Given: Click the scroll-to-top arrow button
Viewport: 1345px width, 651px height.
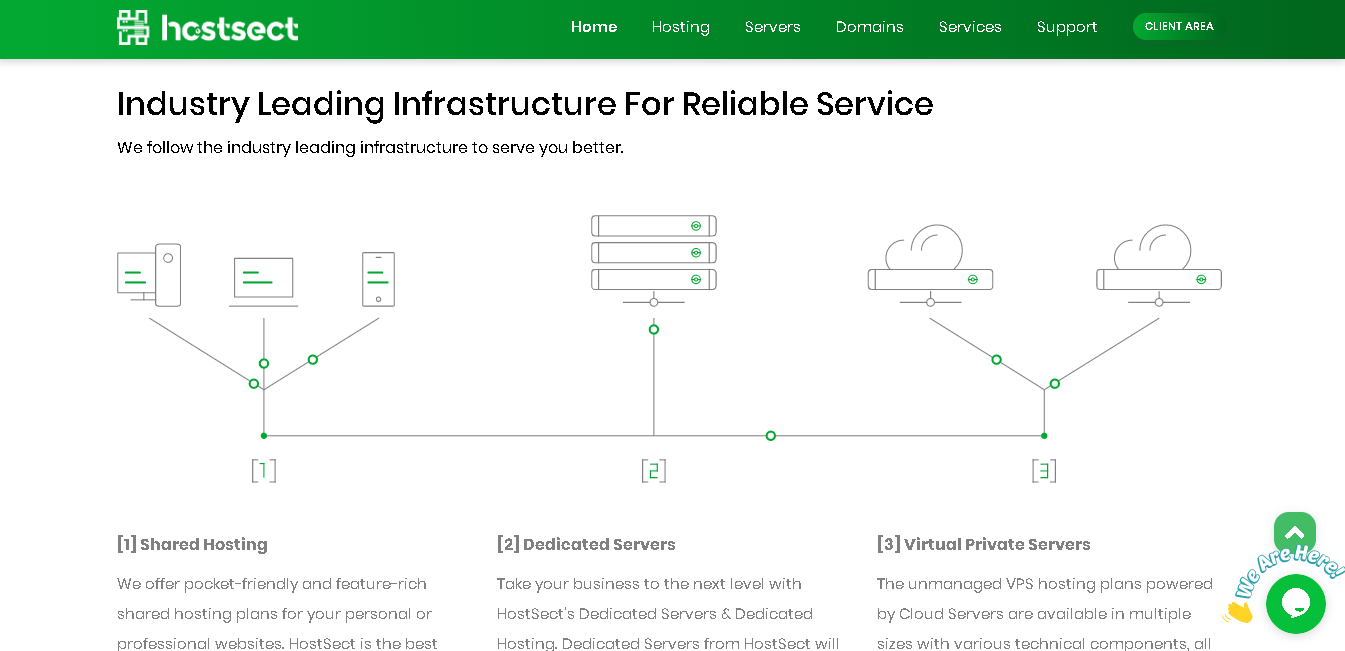Looking at the screenshot, I should click(x=1294, y=533).
